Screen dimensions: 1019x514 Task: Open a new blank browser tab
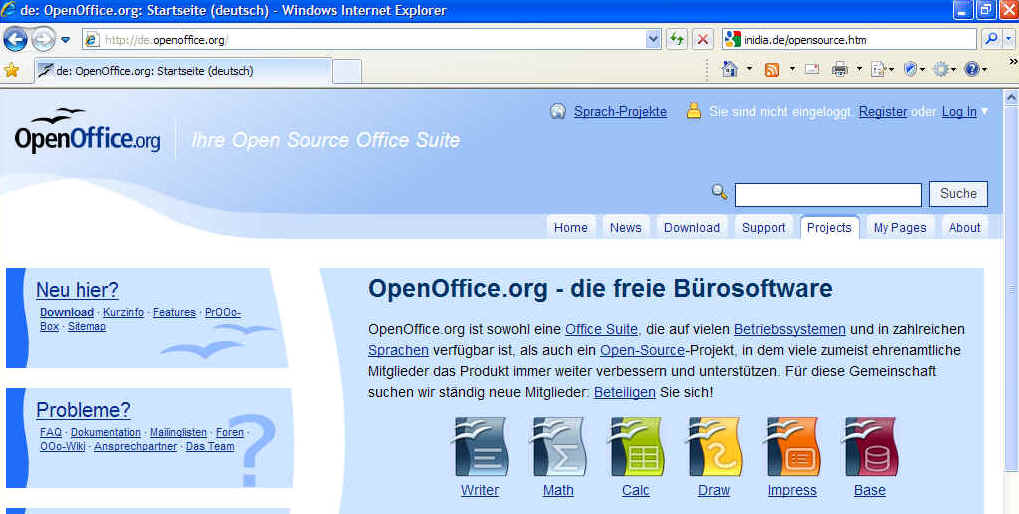point(347,71)
